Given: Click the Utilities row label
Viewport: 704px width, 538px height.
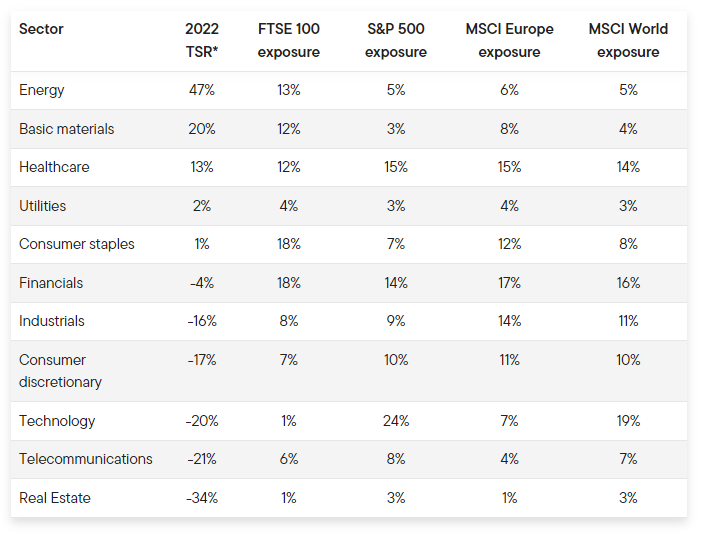Looking at the screenshot, I should click(x=43, y=206).
